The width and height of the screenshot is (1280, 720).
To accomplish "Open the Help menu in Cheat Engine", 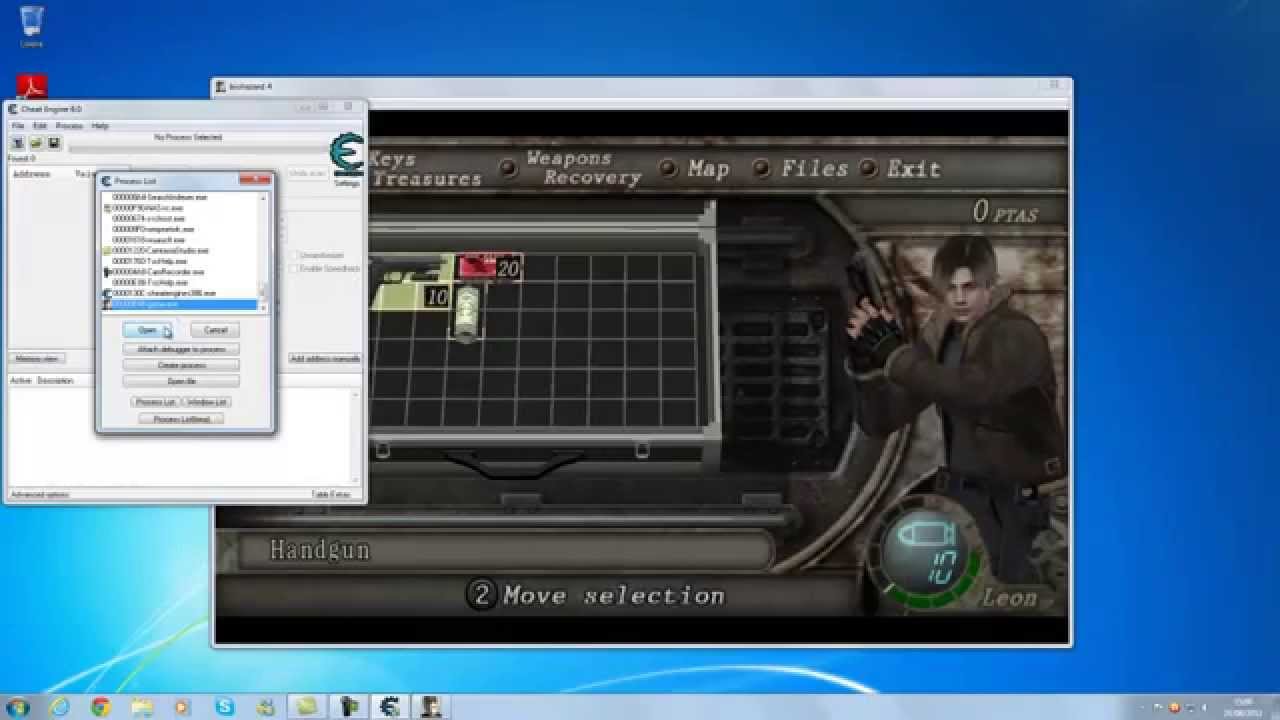I will (100, 126).
